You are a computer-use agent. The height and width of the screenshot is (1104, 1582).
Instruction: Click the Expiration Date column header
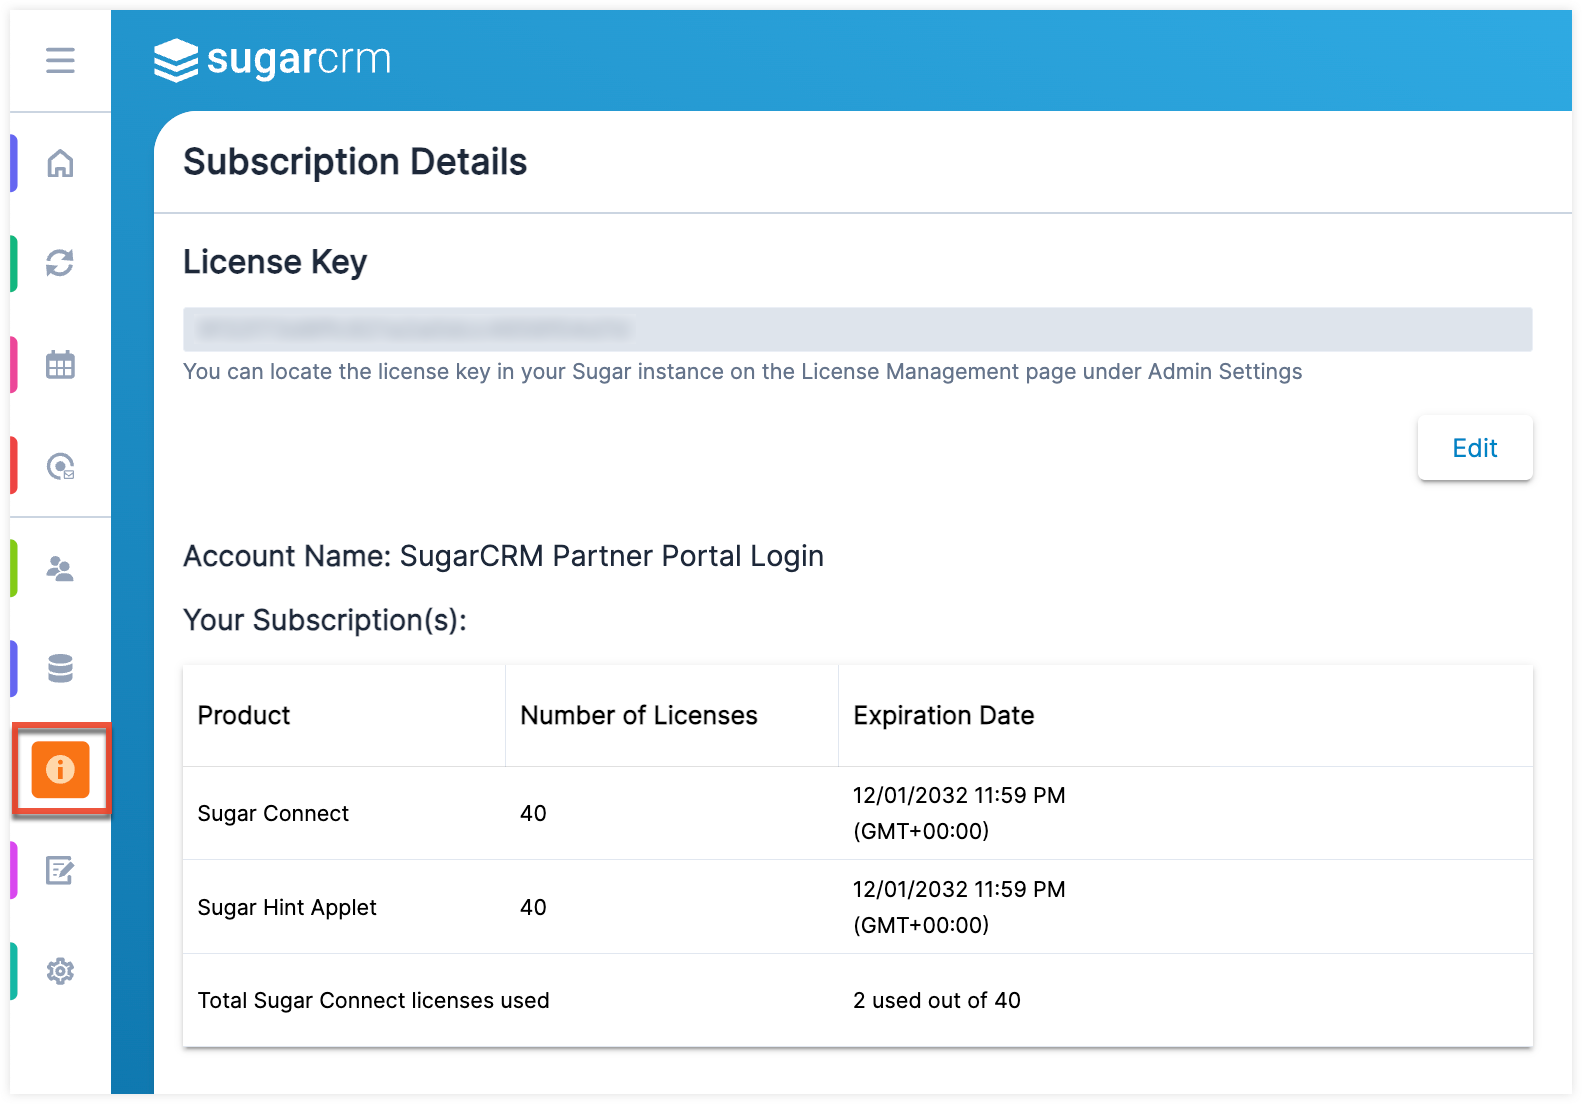tap(944, 716)
